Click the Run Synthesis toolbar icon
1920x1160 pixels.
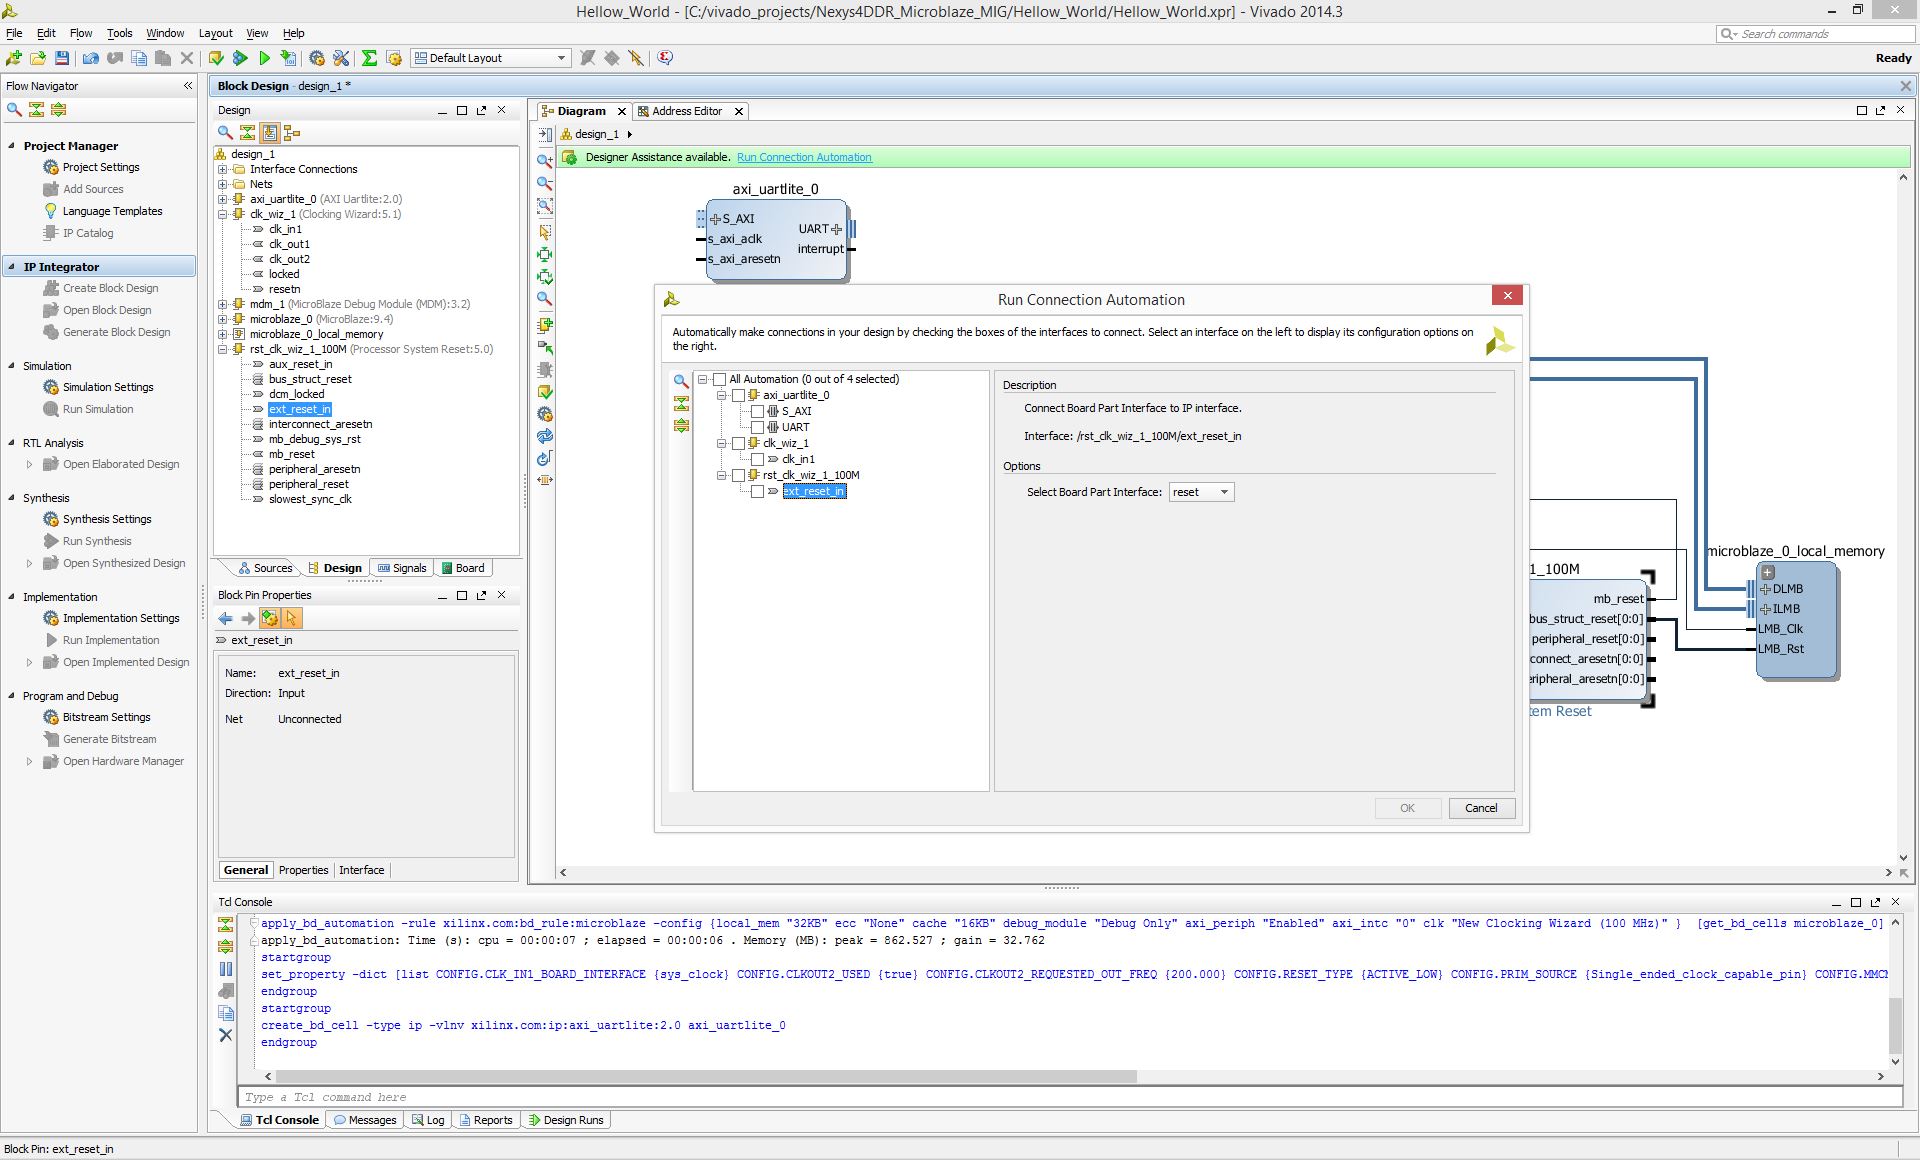(x=240, y=58)
